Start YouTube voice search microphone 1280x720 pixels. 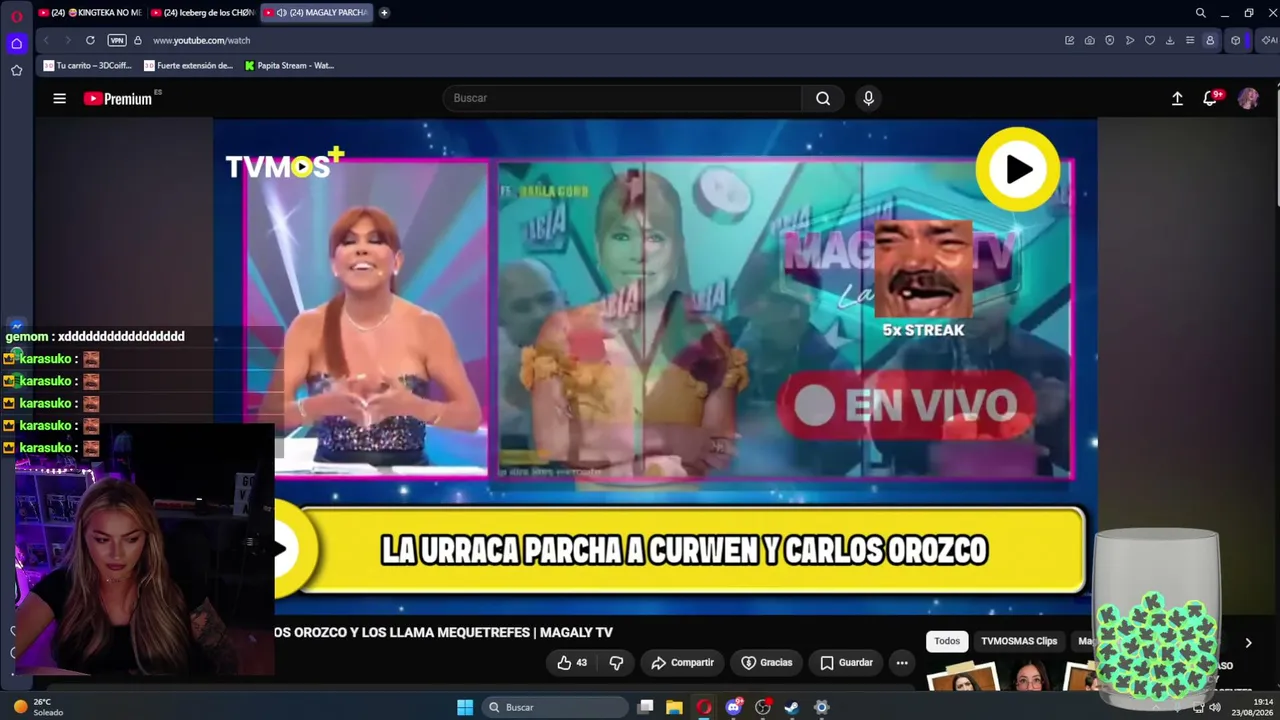[x=868, y=98]
